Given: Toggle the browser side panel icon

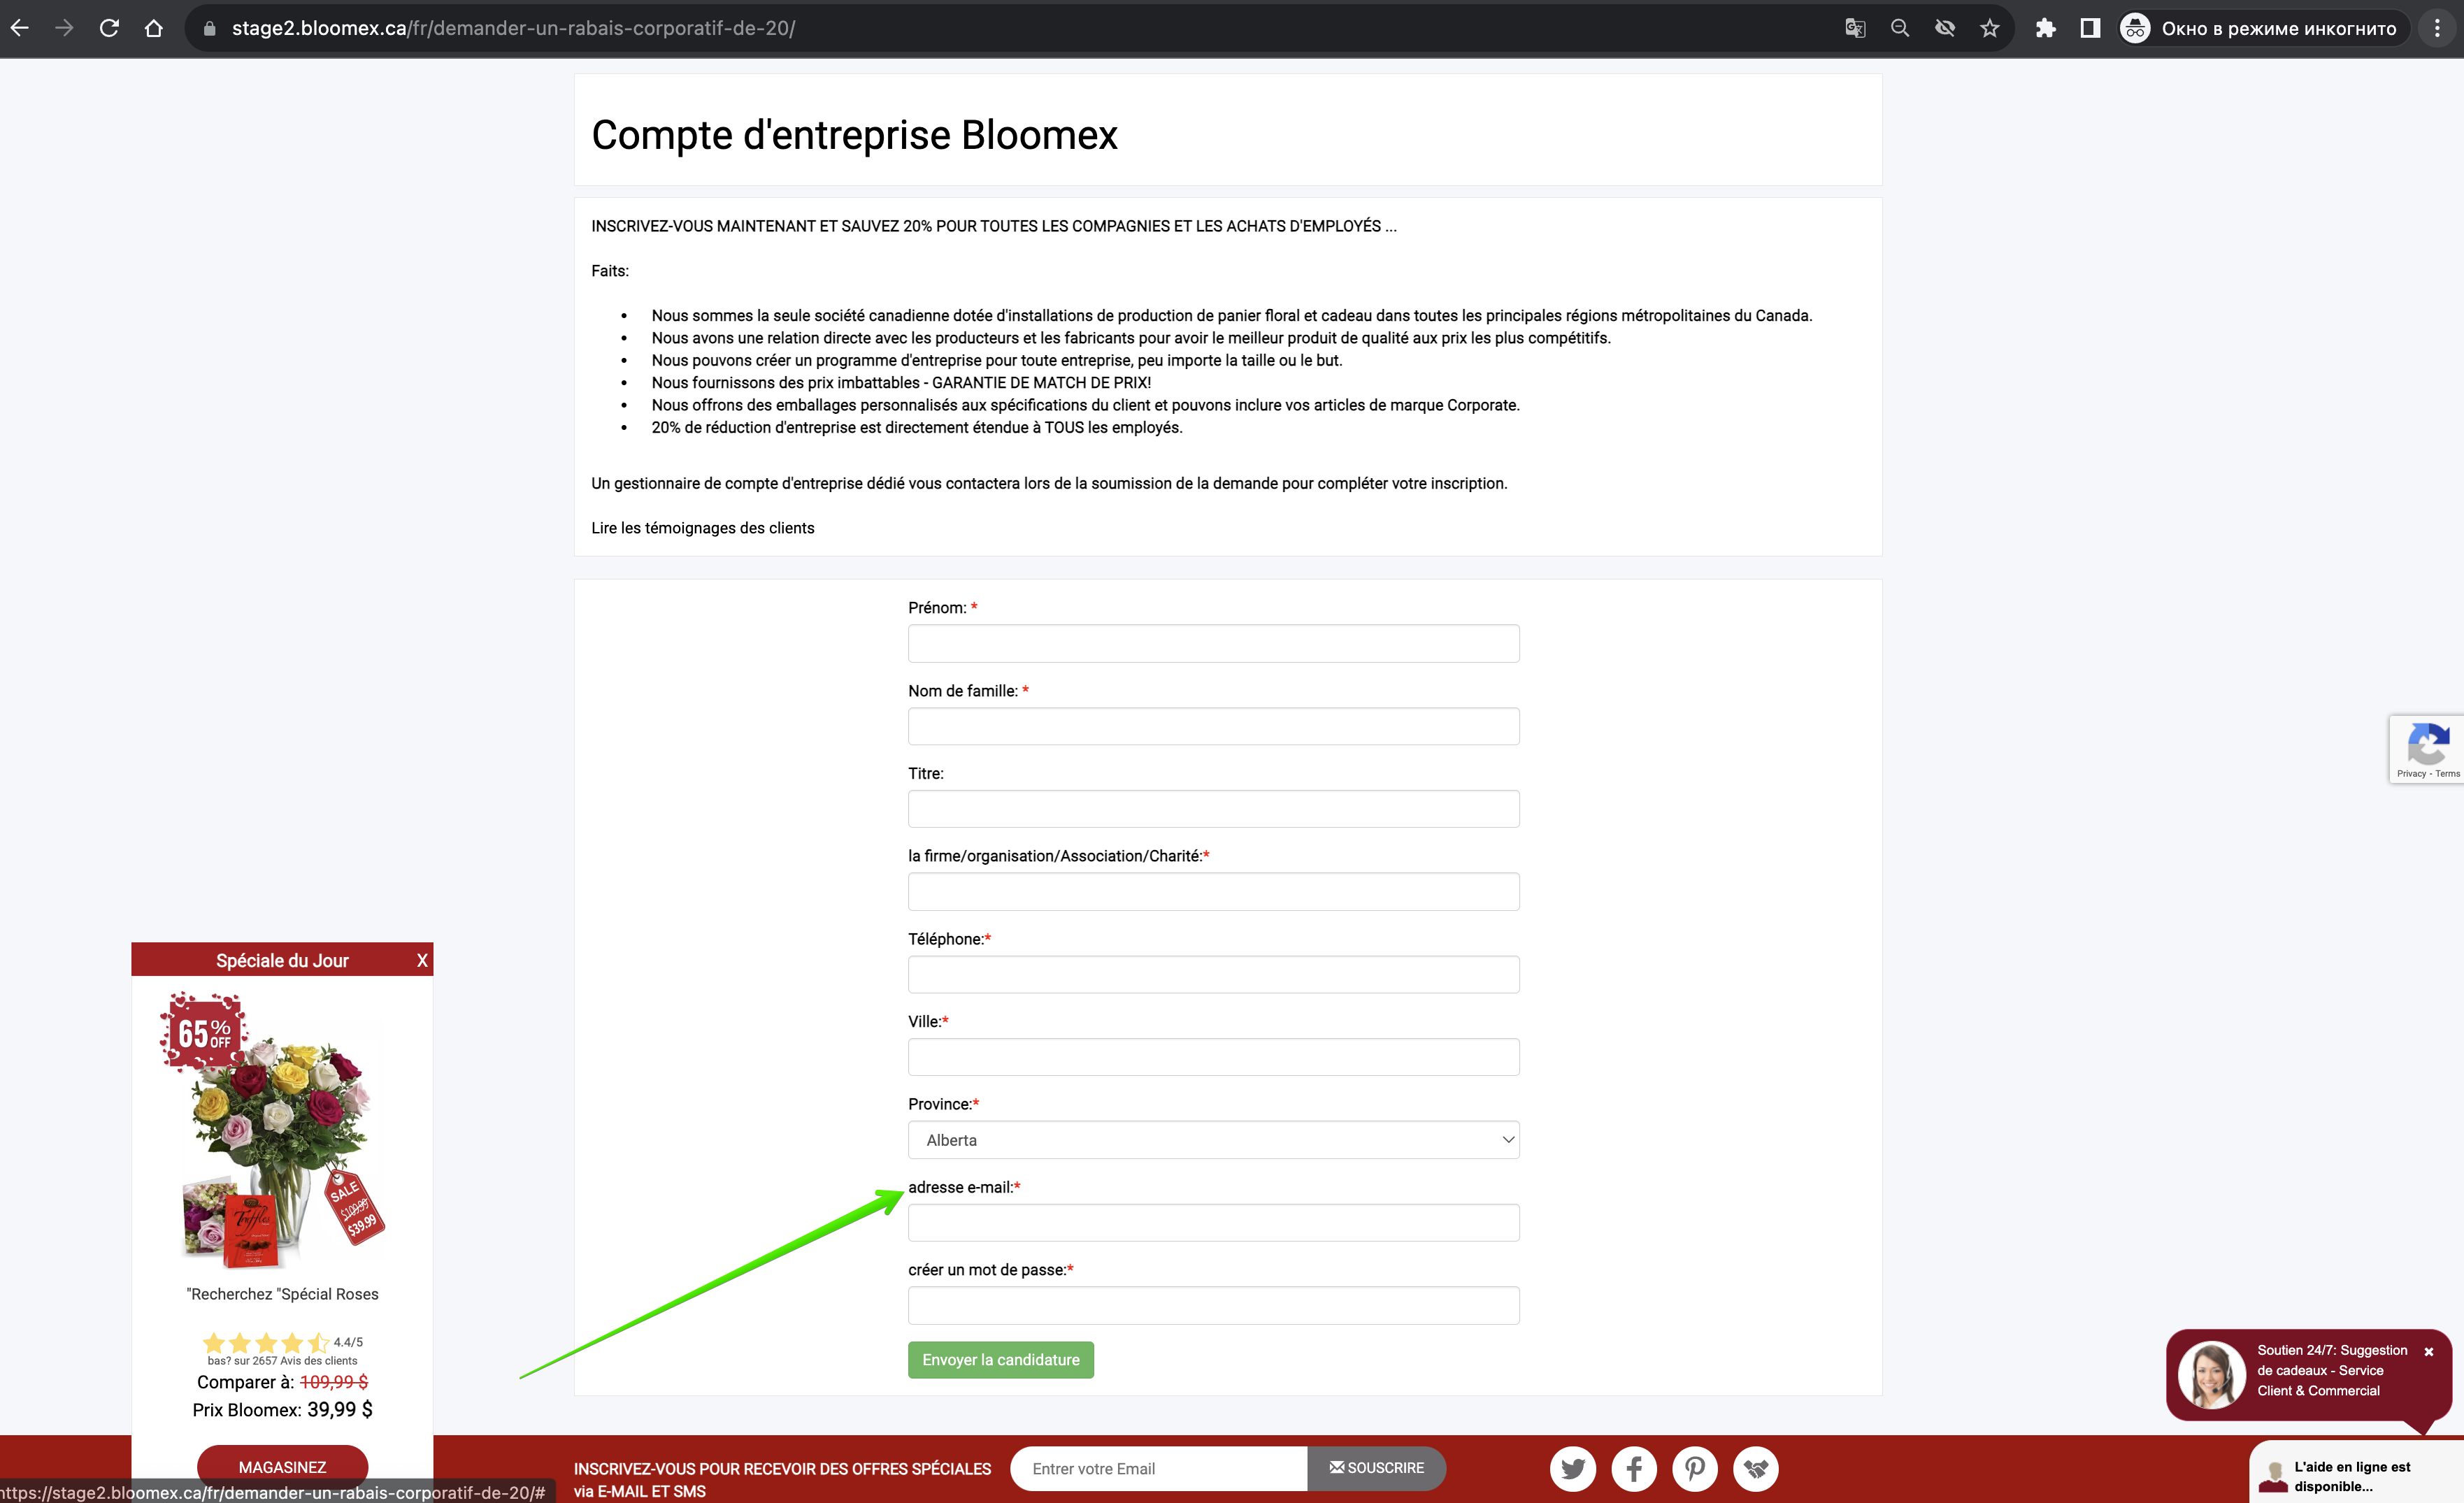Looking at the screenshot, I should (x=2090, y=28).
